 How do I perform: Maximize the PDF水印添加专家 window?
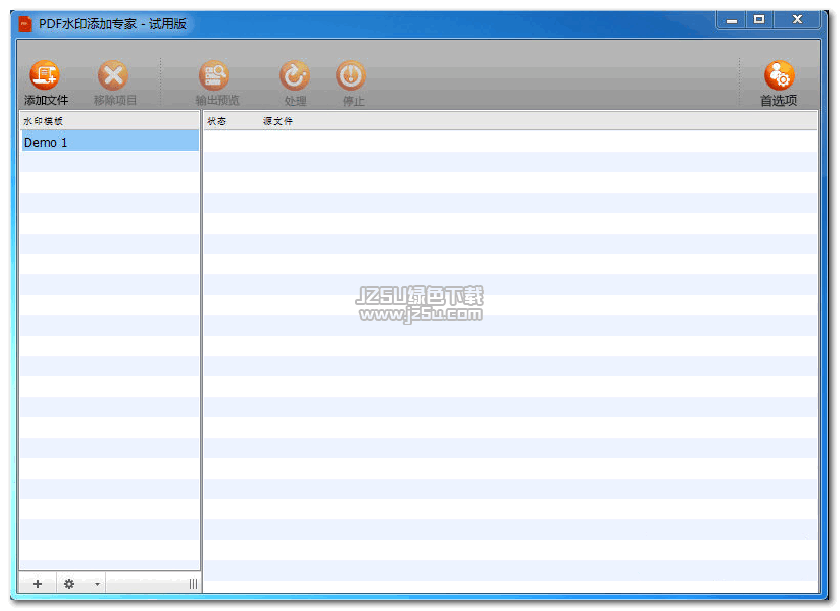[759, 20]
